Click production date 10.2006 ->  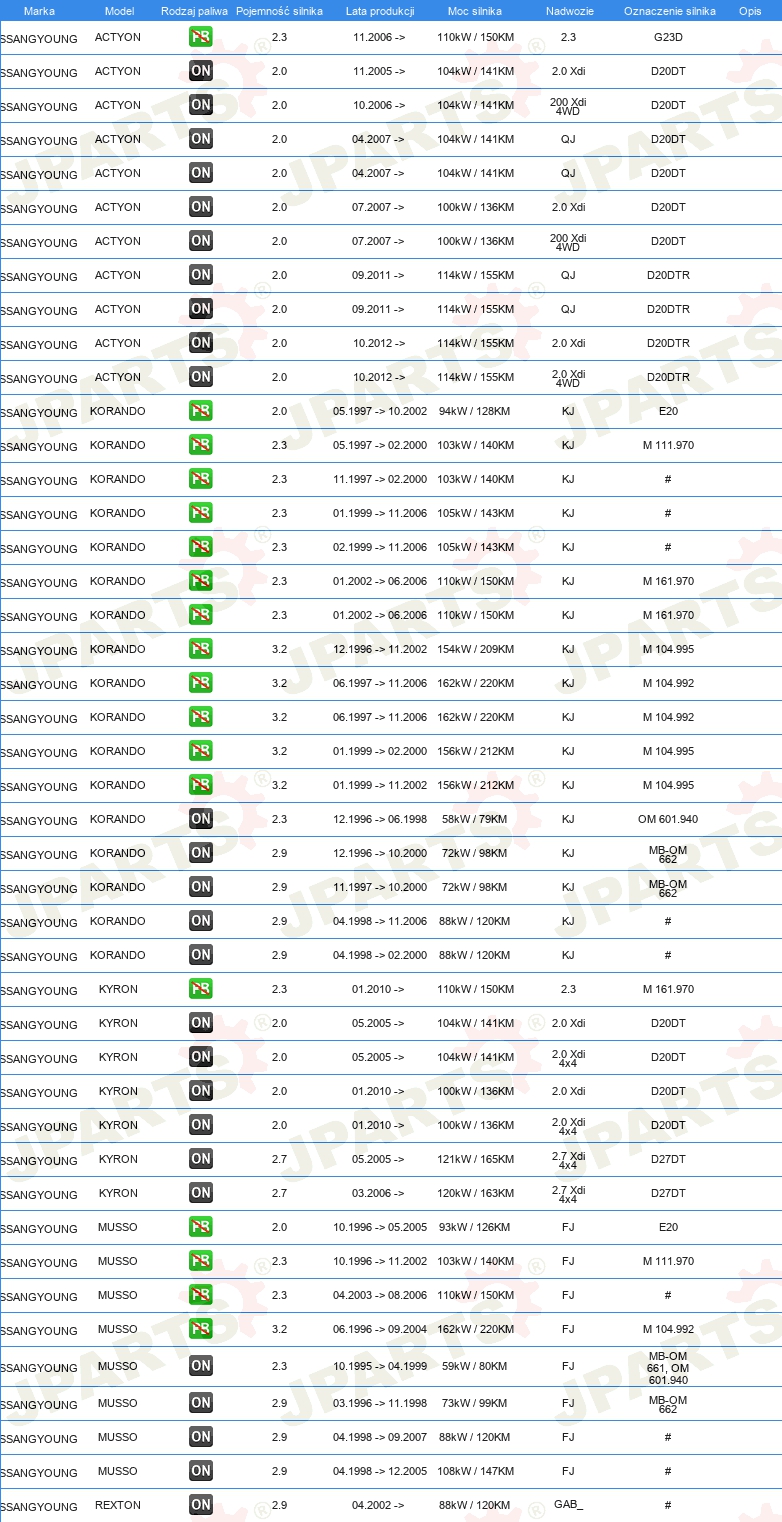(379, 105)
